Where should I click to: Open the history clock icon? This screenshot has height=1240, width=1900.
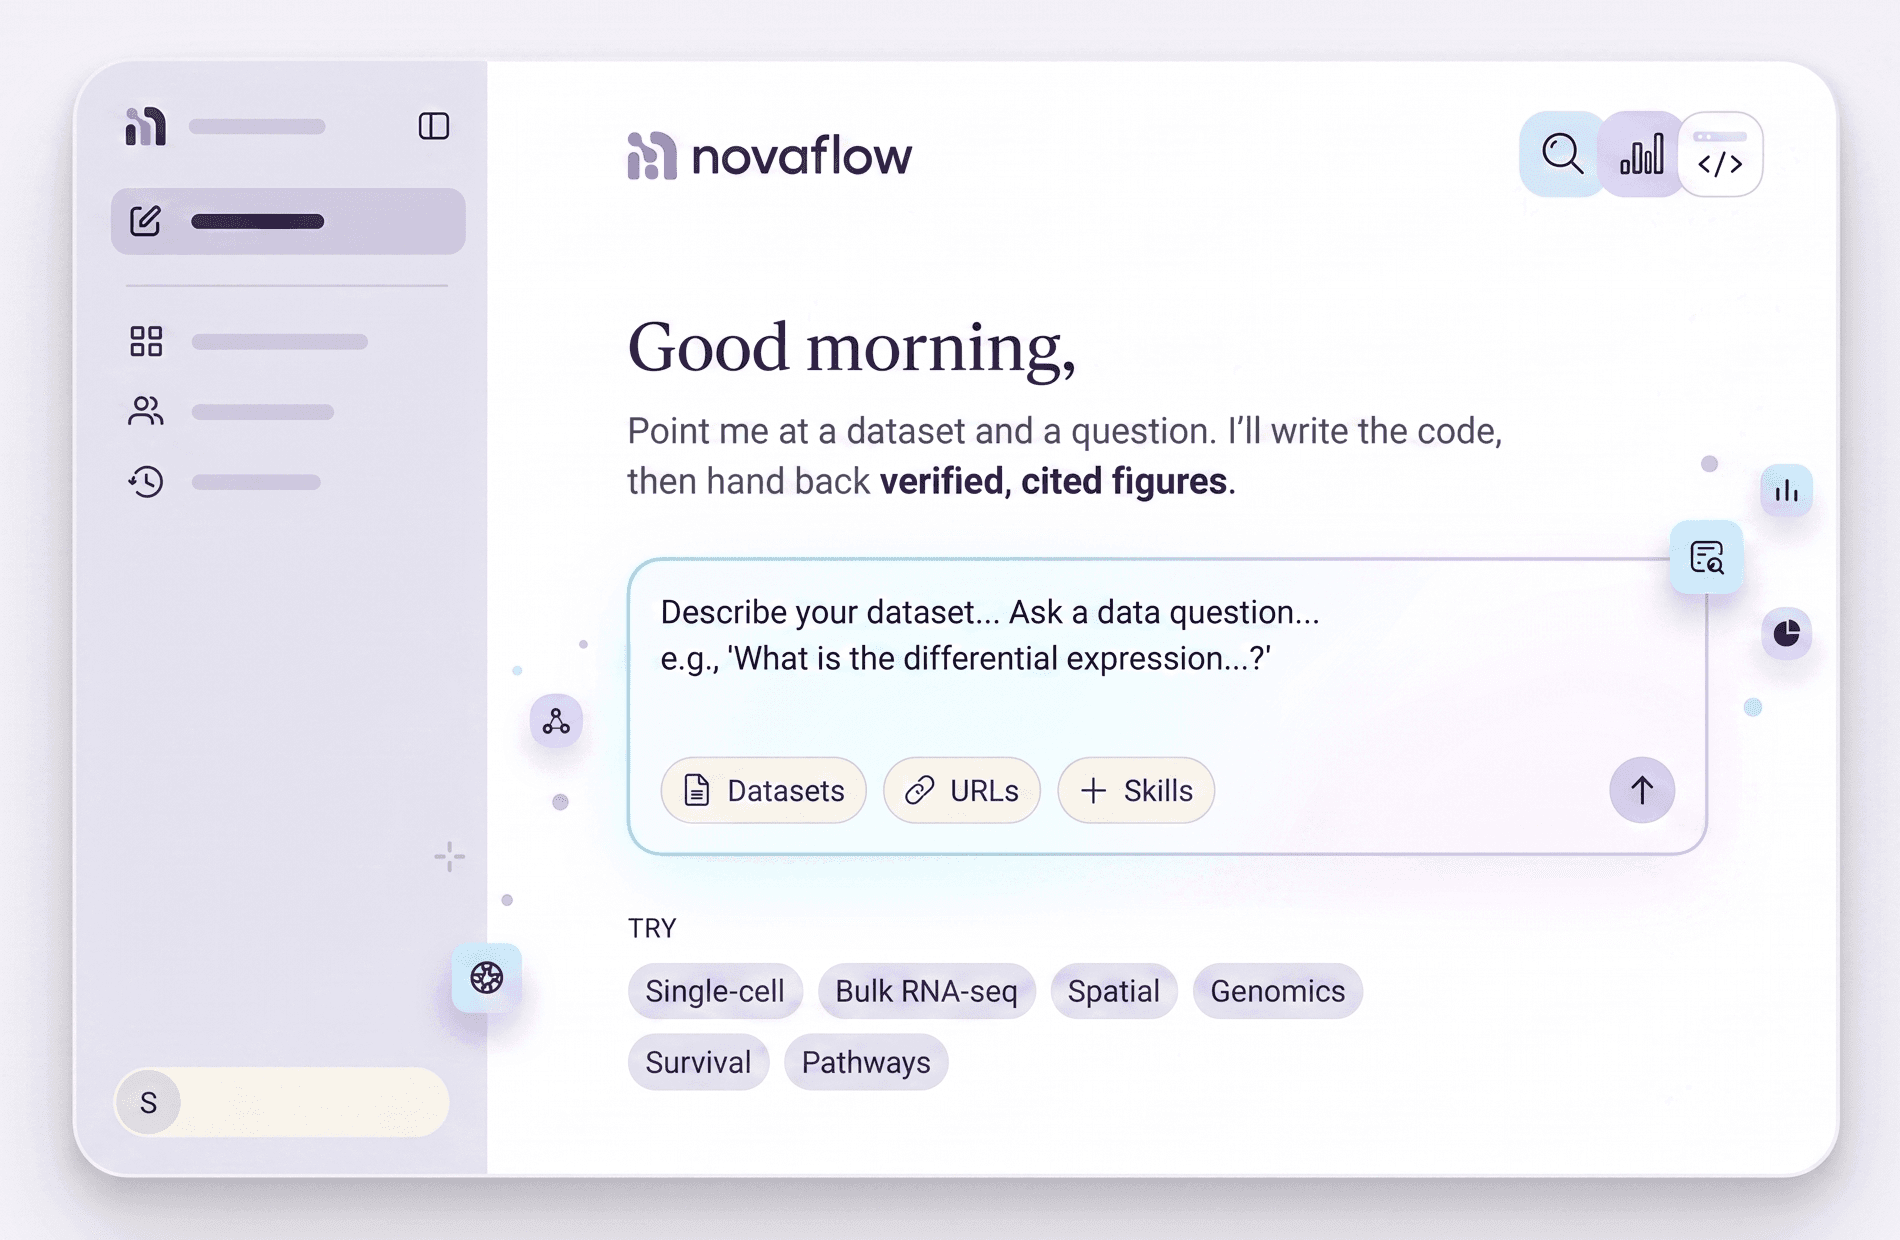[x=146, y=481]
